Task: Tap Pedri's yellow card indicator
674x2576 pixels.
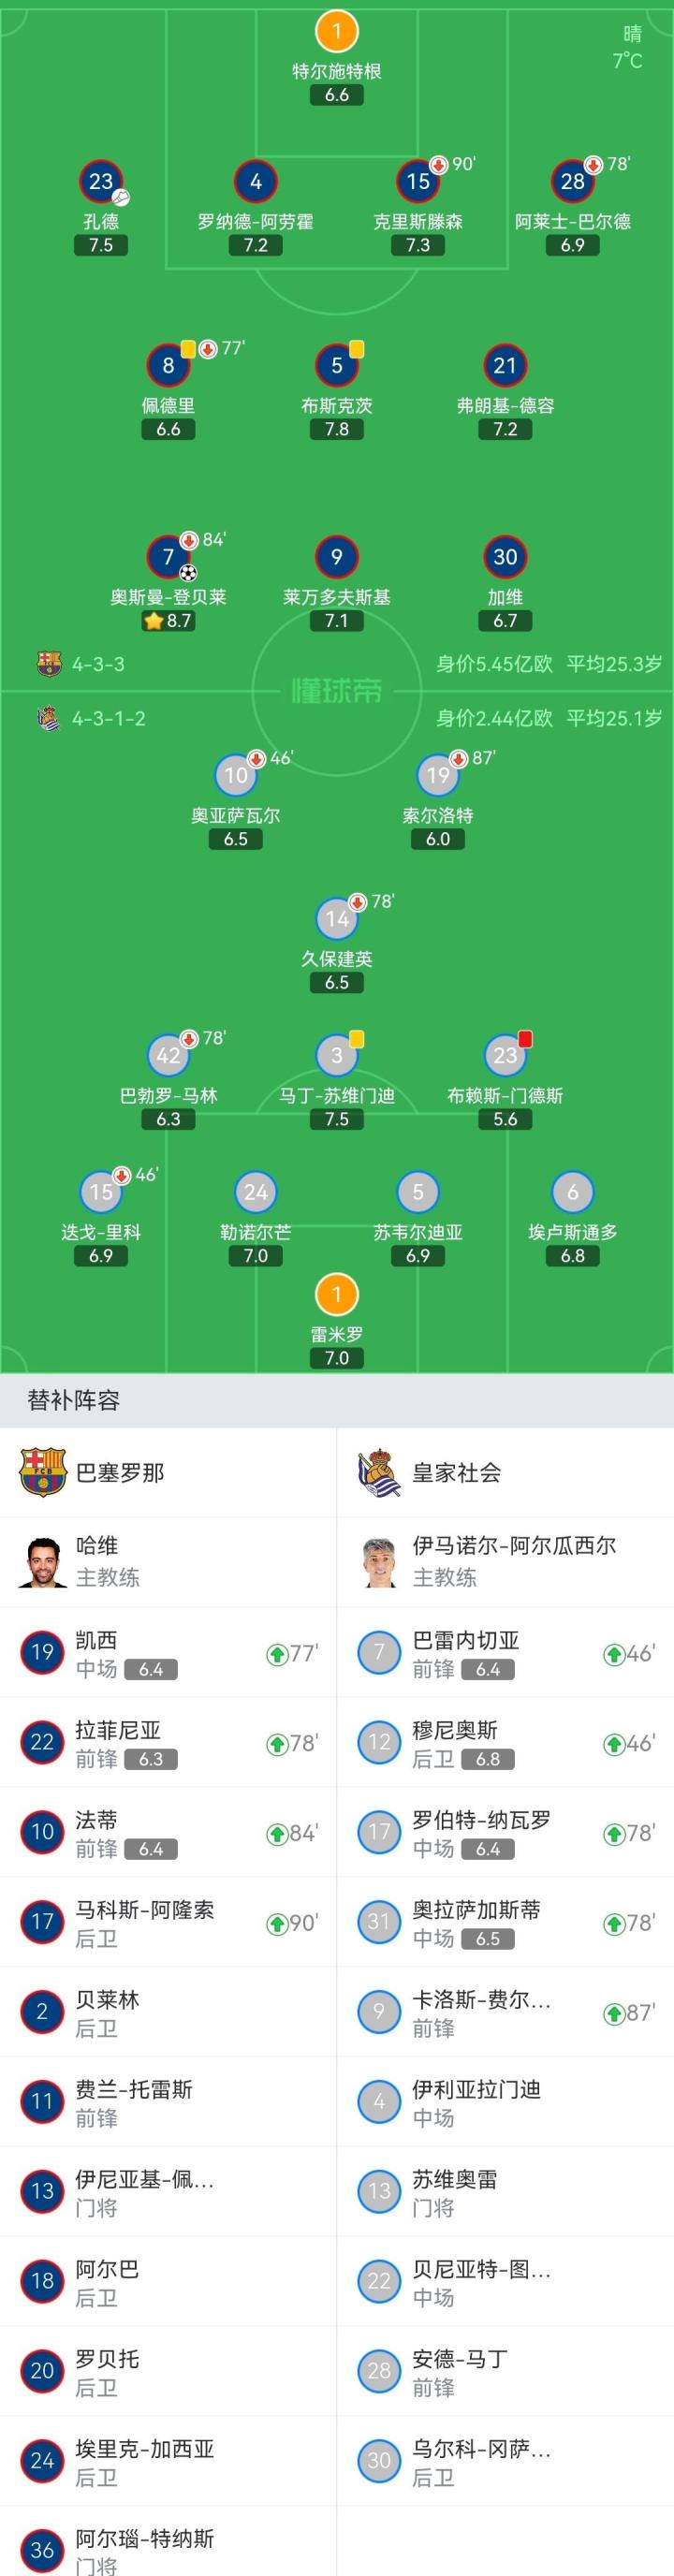Action: point(188,349)
